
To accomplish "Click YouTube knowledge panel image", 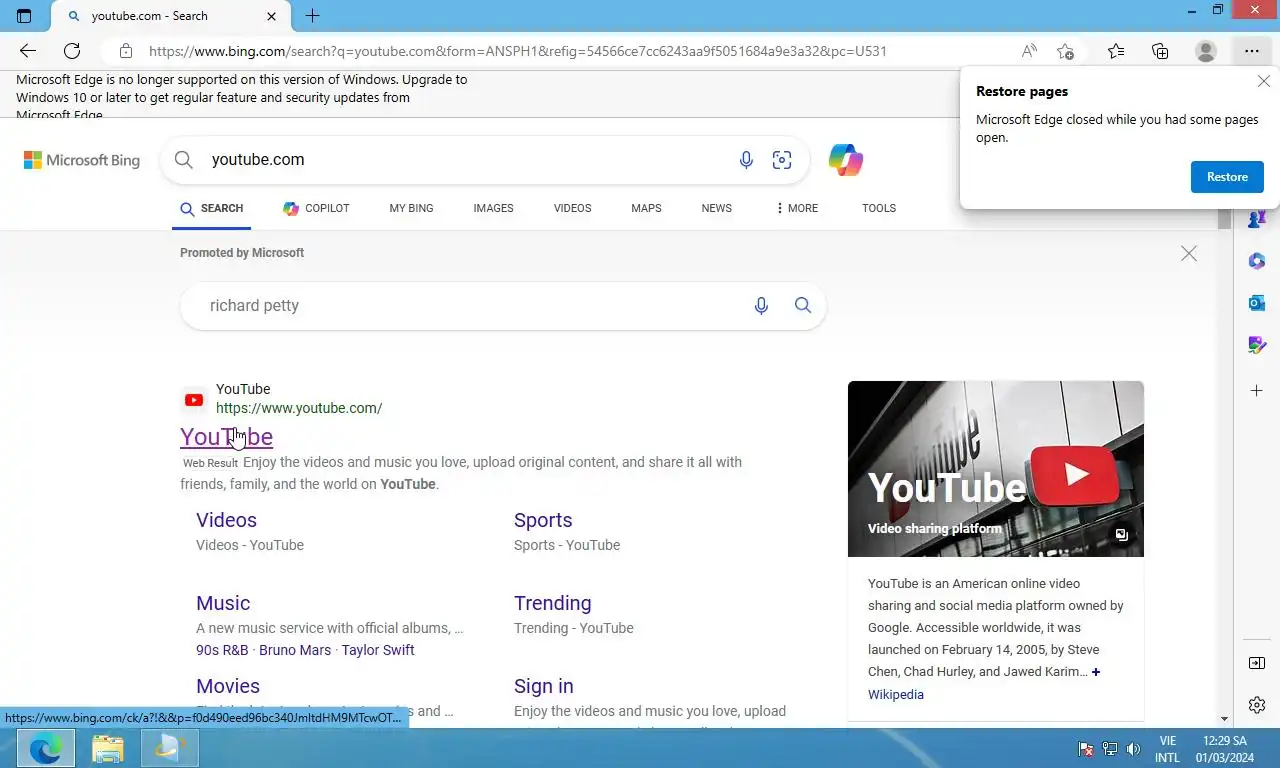I will point(996,469).
